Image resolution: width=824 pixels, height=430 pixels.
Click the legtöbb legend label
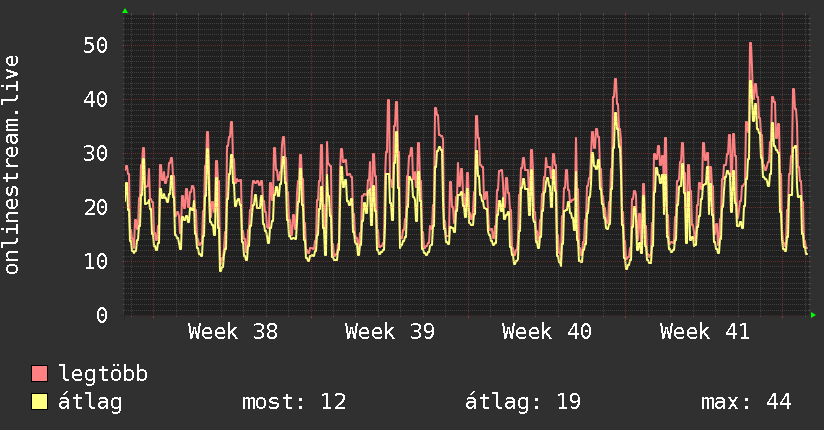point(103,374)
